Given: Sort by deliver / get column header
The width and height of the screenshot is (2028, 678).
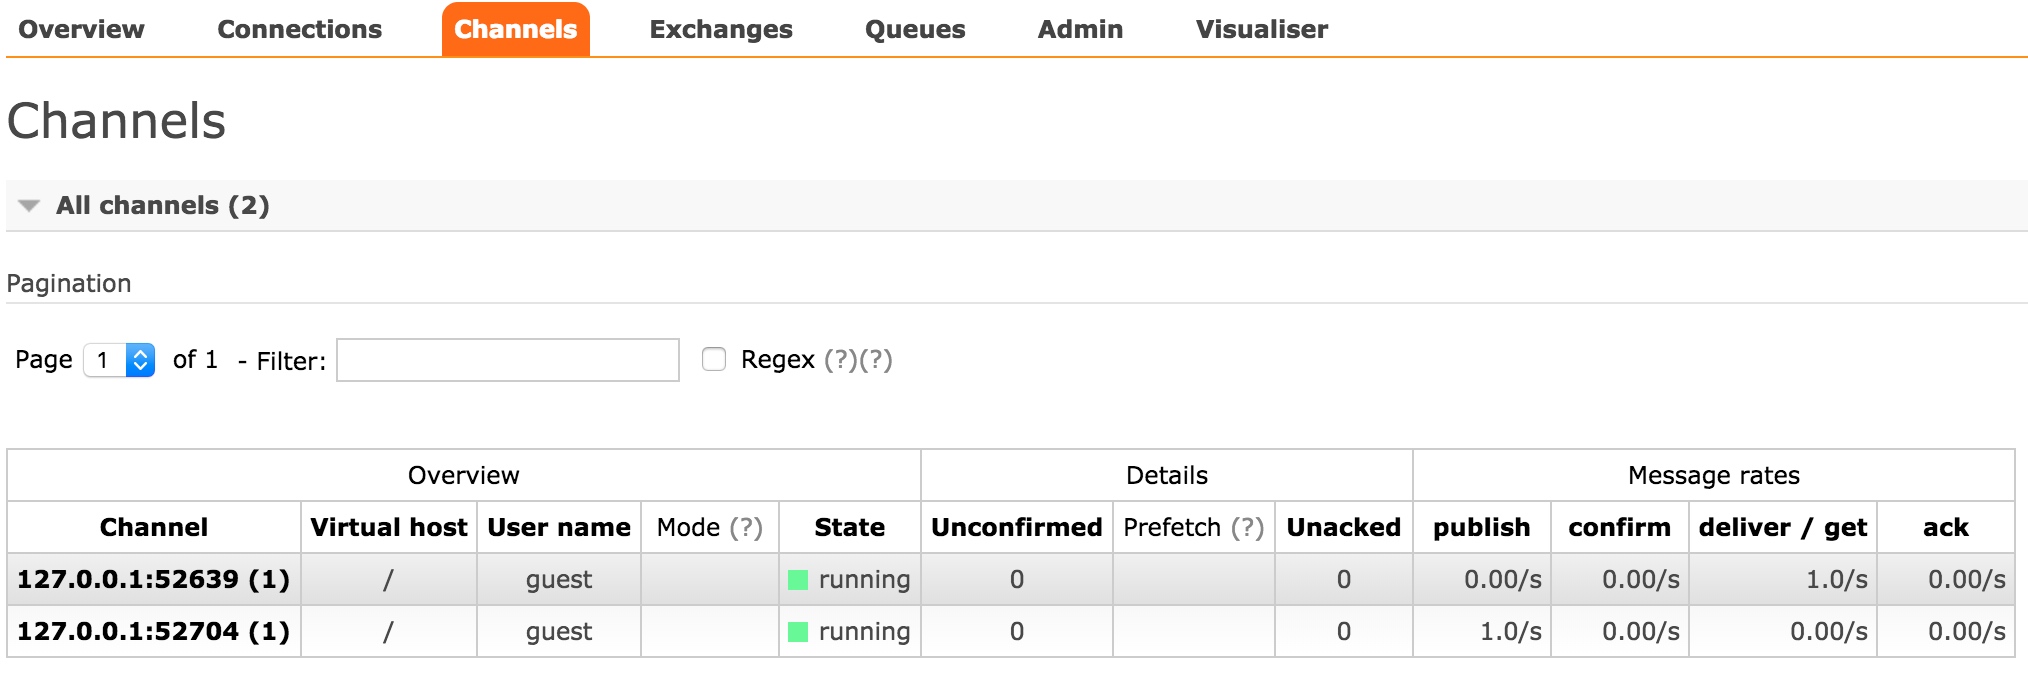Looking at the screenshot, I should pos(1783,527).
